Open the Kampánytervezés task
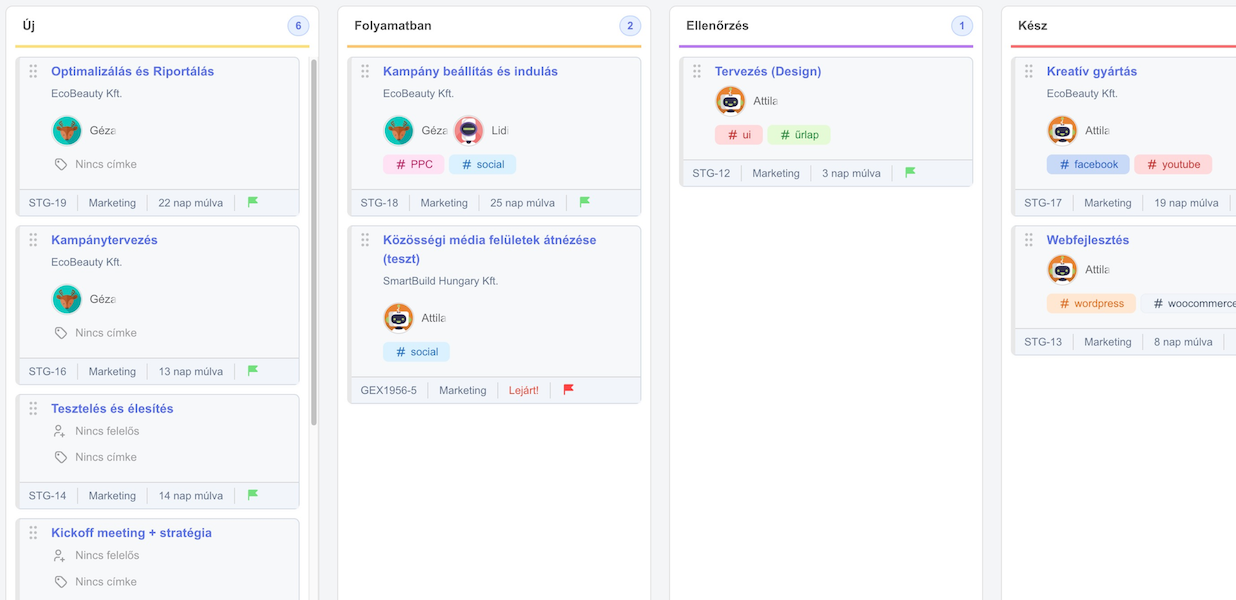Viewport: 1236px width, 600px height. (x=104, y=240)
